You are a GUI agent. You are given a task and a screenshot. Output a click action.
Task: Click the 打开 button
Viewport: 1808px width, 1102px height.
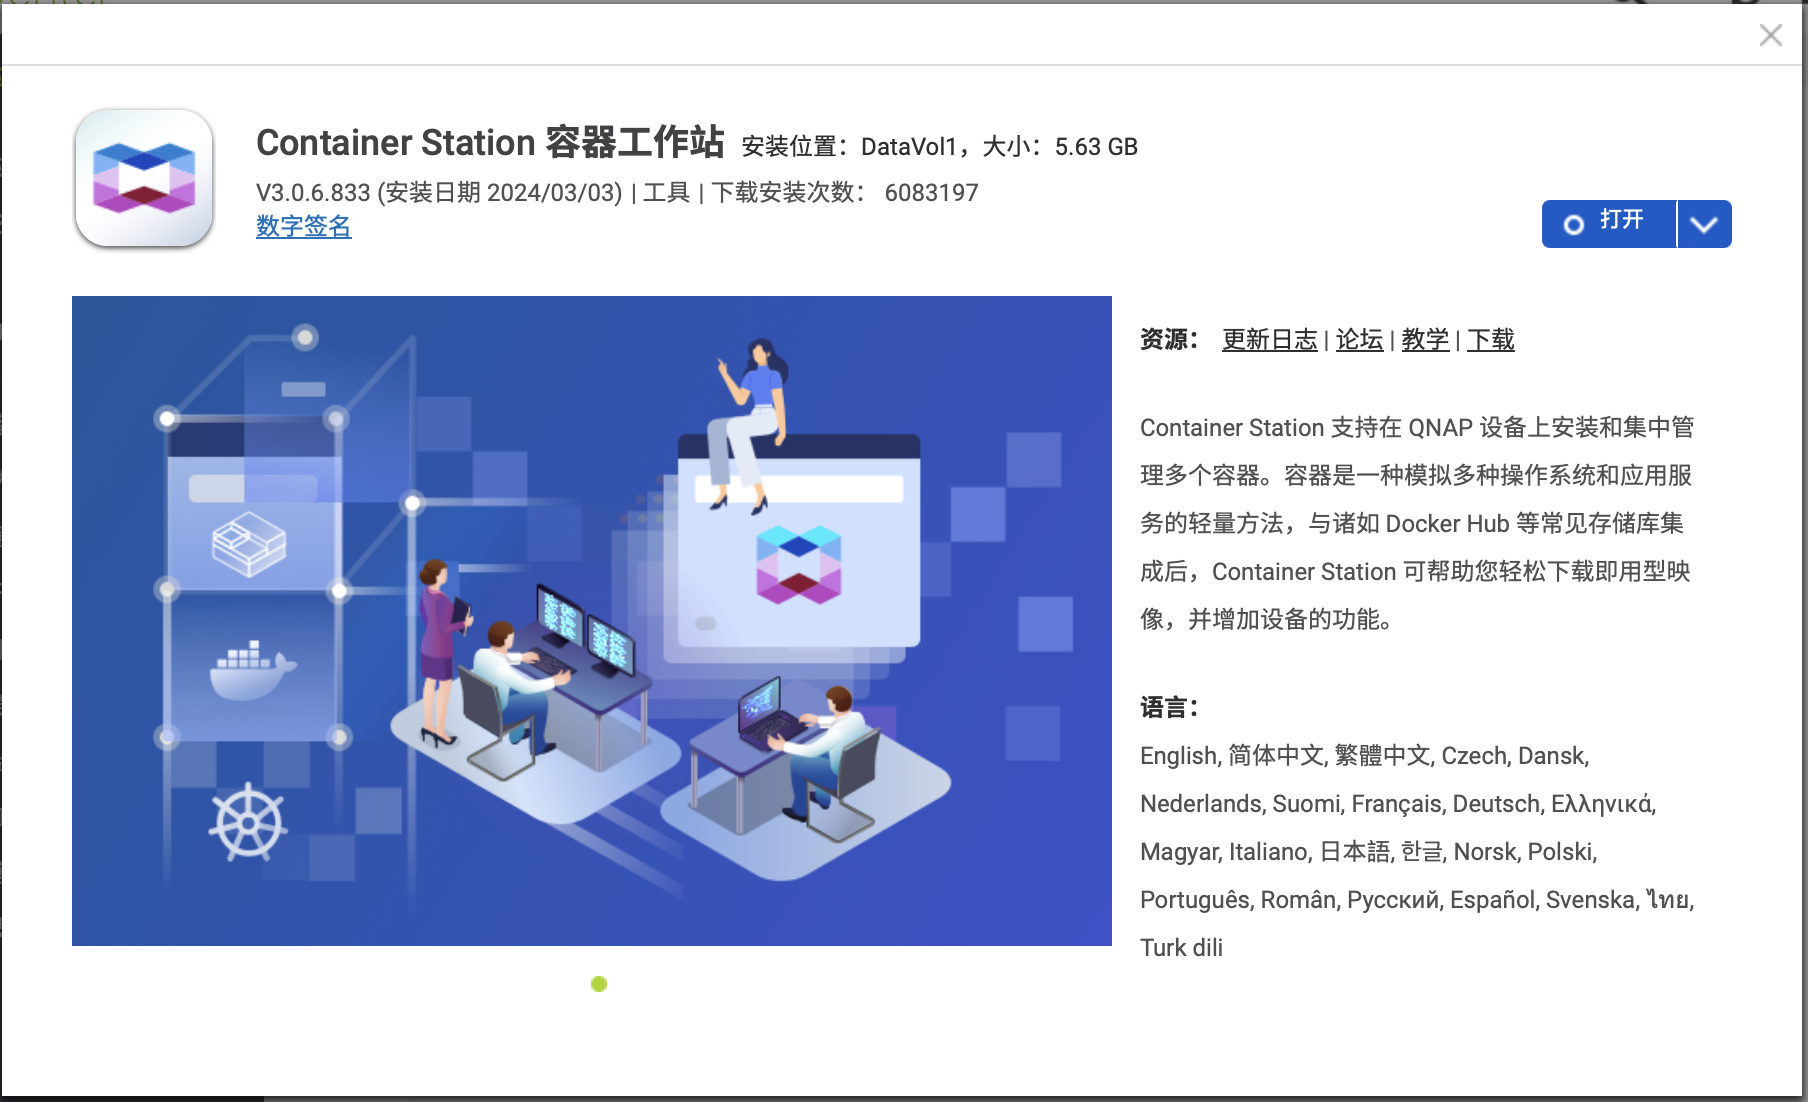tap(1608, 223)
